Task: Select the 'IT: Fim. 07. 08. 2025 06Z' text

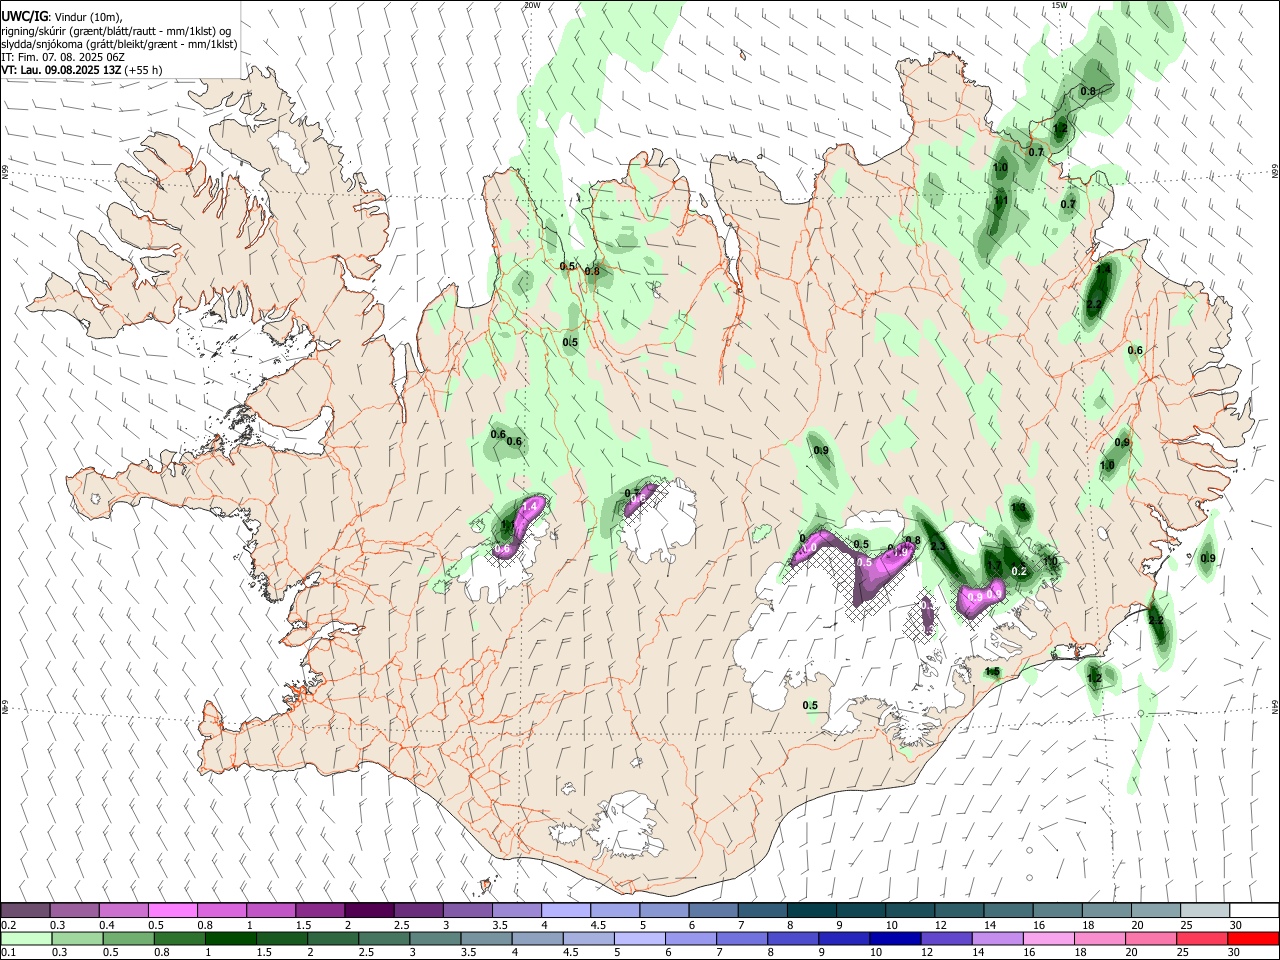Action: pos(63,57)
